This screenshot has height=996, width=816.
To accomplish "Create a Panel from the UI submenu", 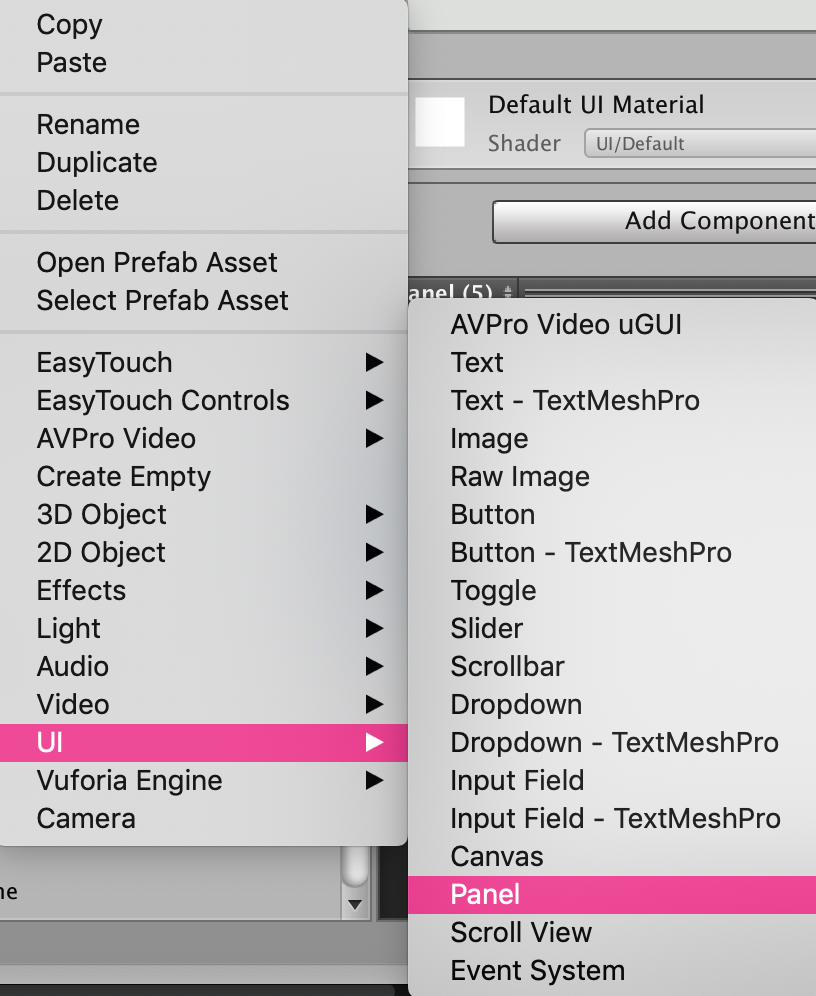I will point(485,894).
